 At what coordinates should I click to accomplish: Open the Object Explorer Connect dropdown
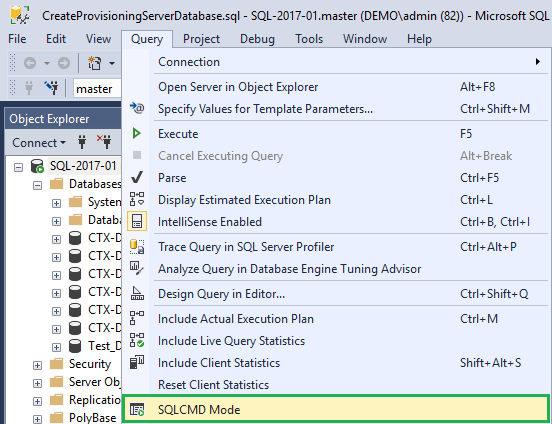coord(39,143)
